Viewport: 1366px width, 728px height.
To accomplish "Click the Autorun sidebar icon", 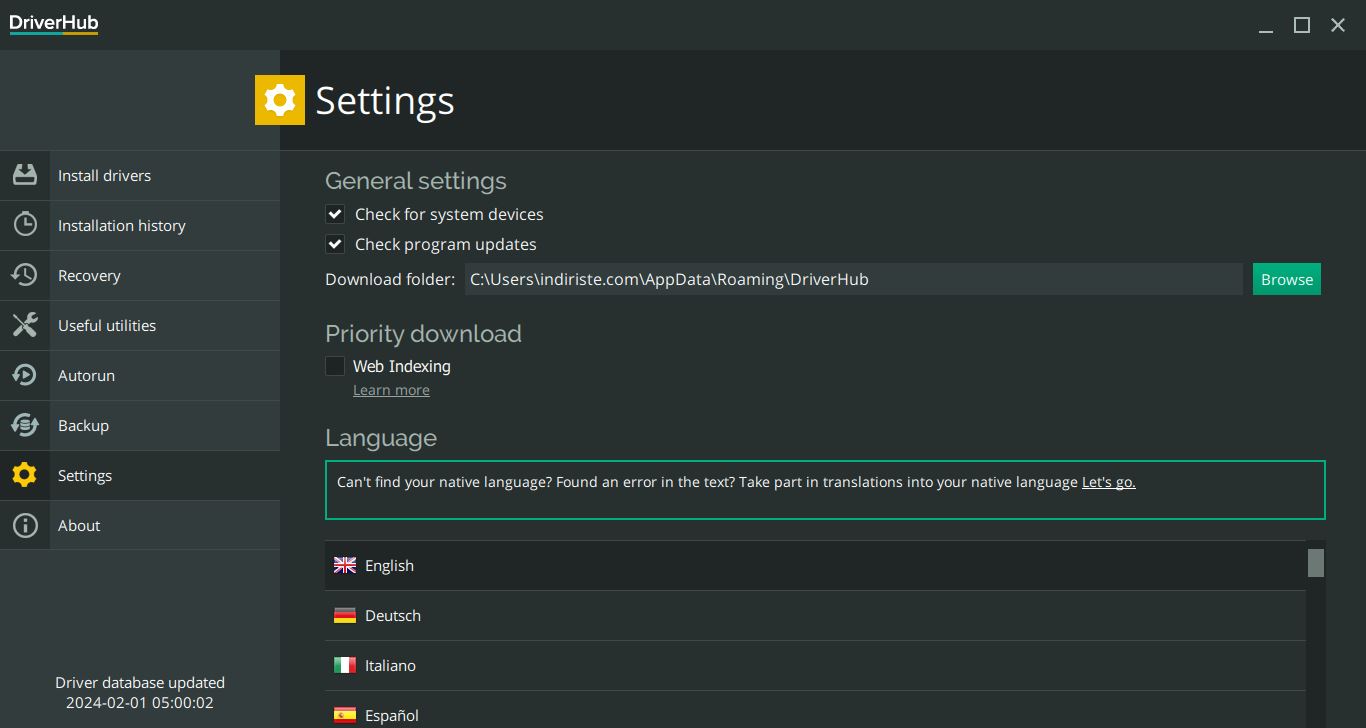I will pyautogui.click(x=25, y=375).
